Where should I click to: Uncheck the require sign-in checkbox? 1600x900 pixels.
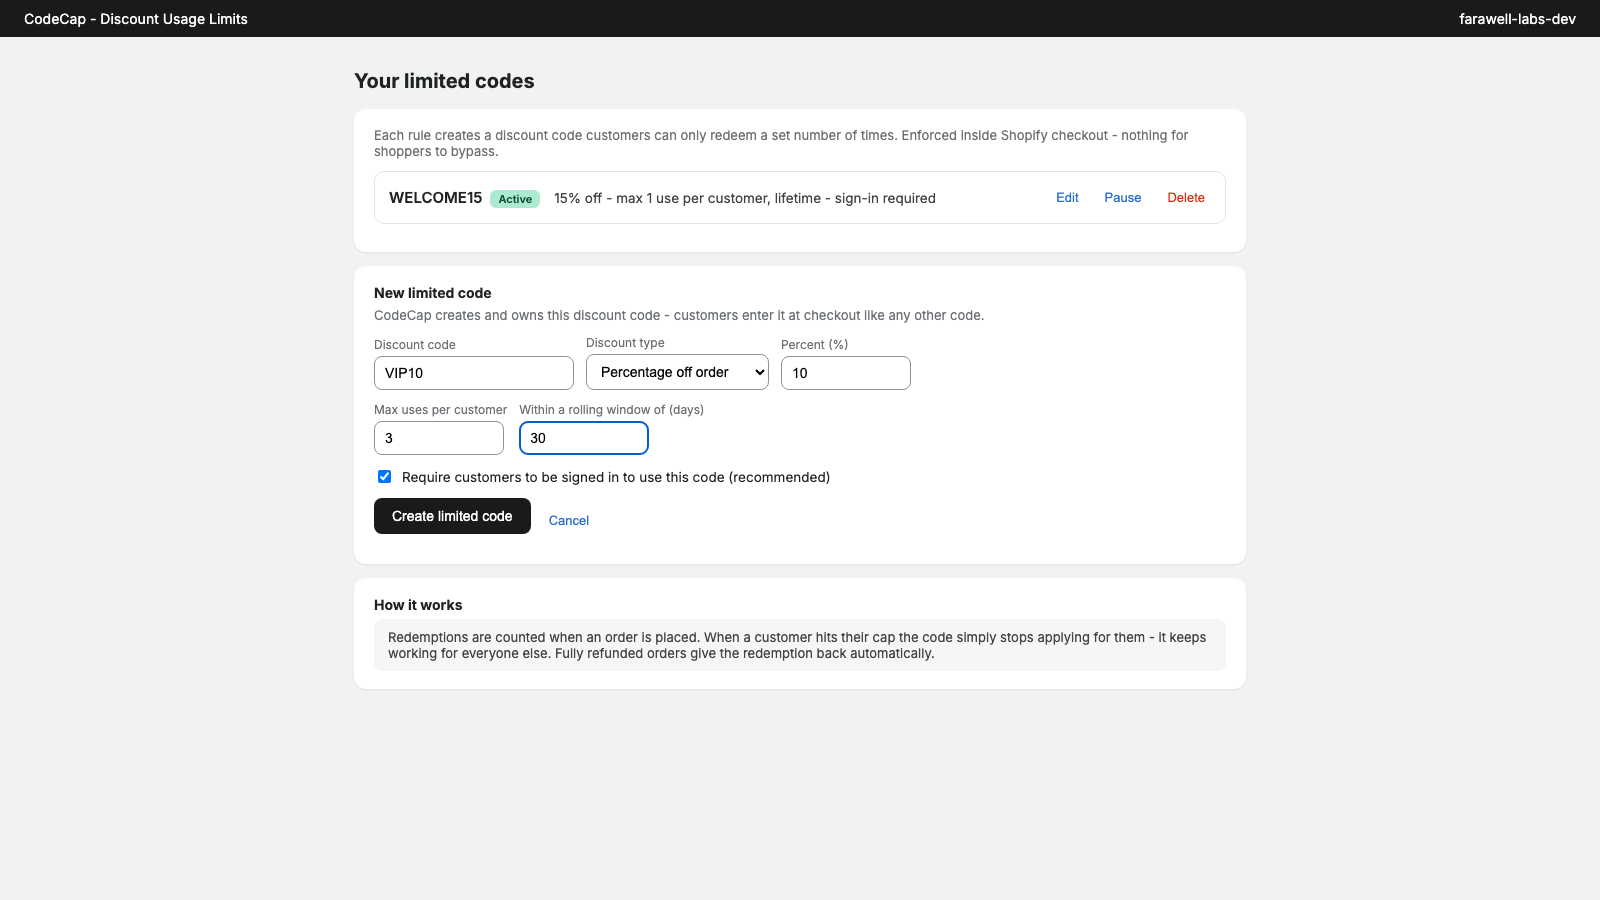point(384,477)
